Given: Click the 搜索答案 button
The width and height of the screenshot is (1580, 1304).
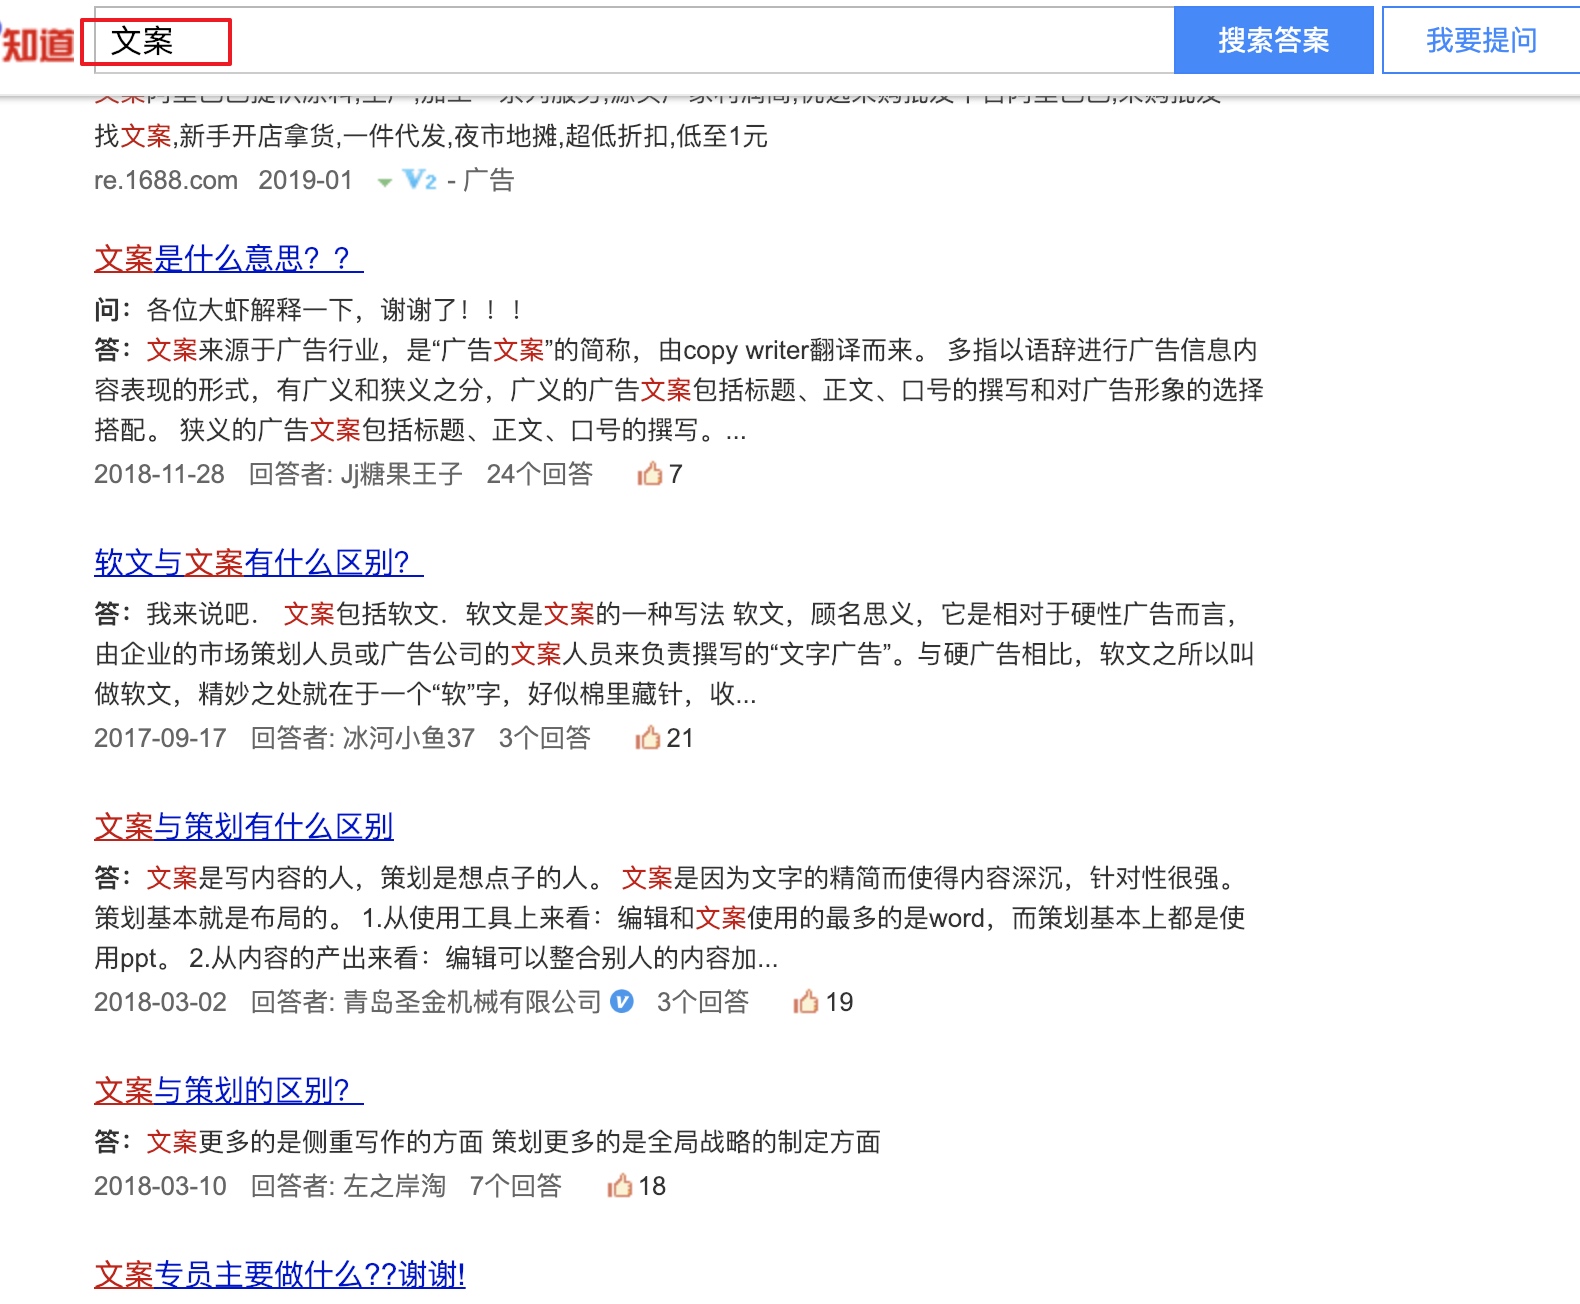Looking at the screenshot, I should tap(1273, 40).
